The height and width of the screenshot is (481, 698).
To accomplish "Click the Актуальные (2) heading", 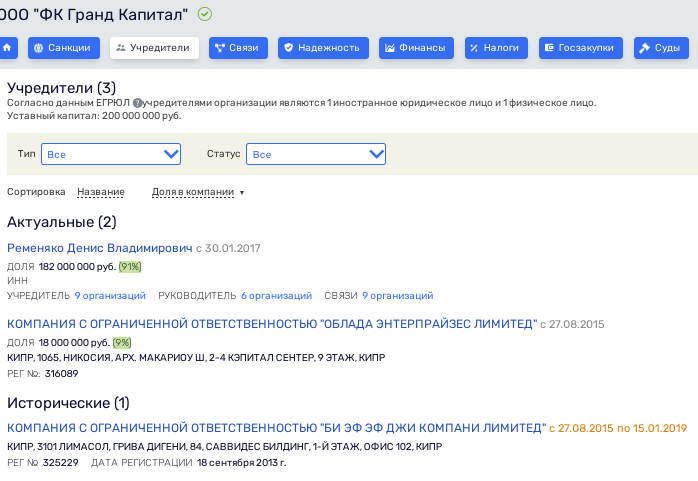I will 62,222.
